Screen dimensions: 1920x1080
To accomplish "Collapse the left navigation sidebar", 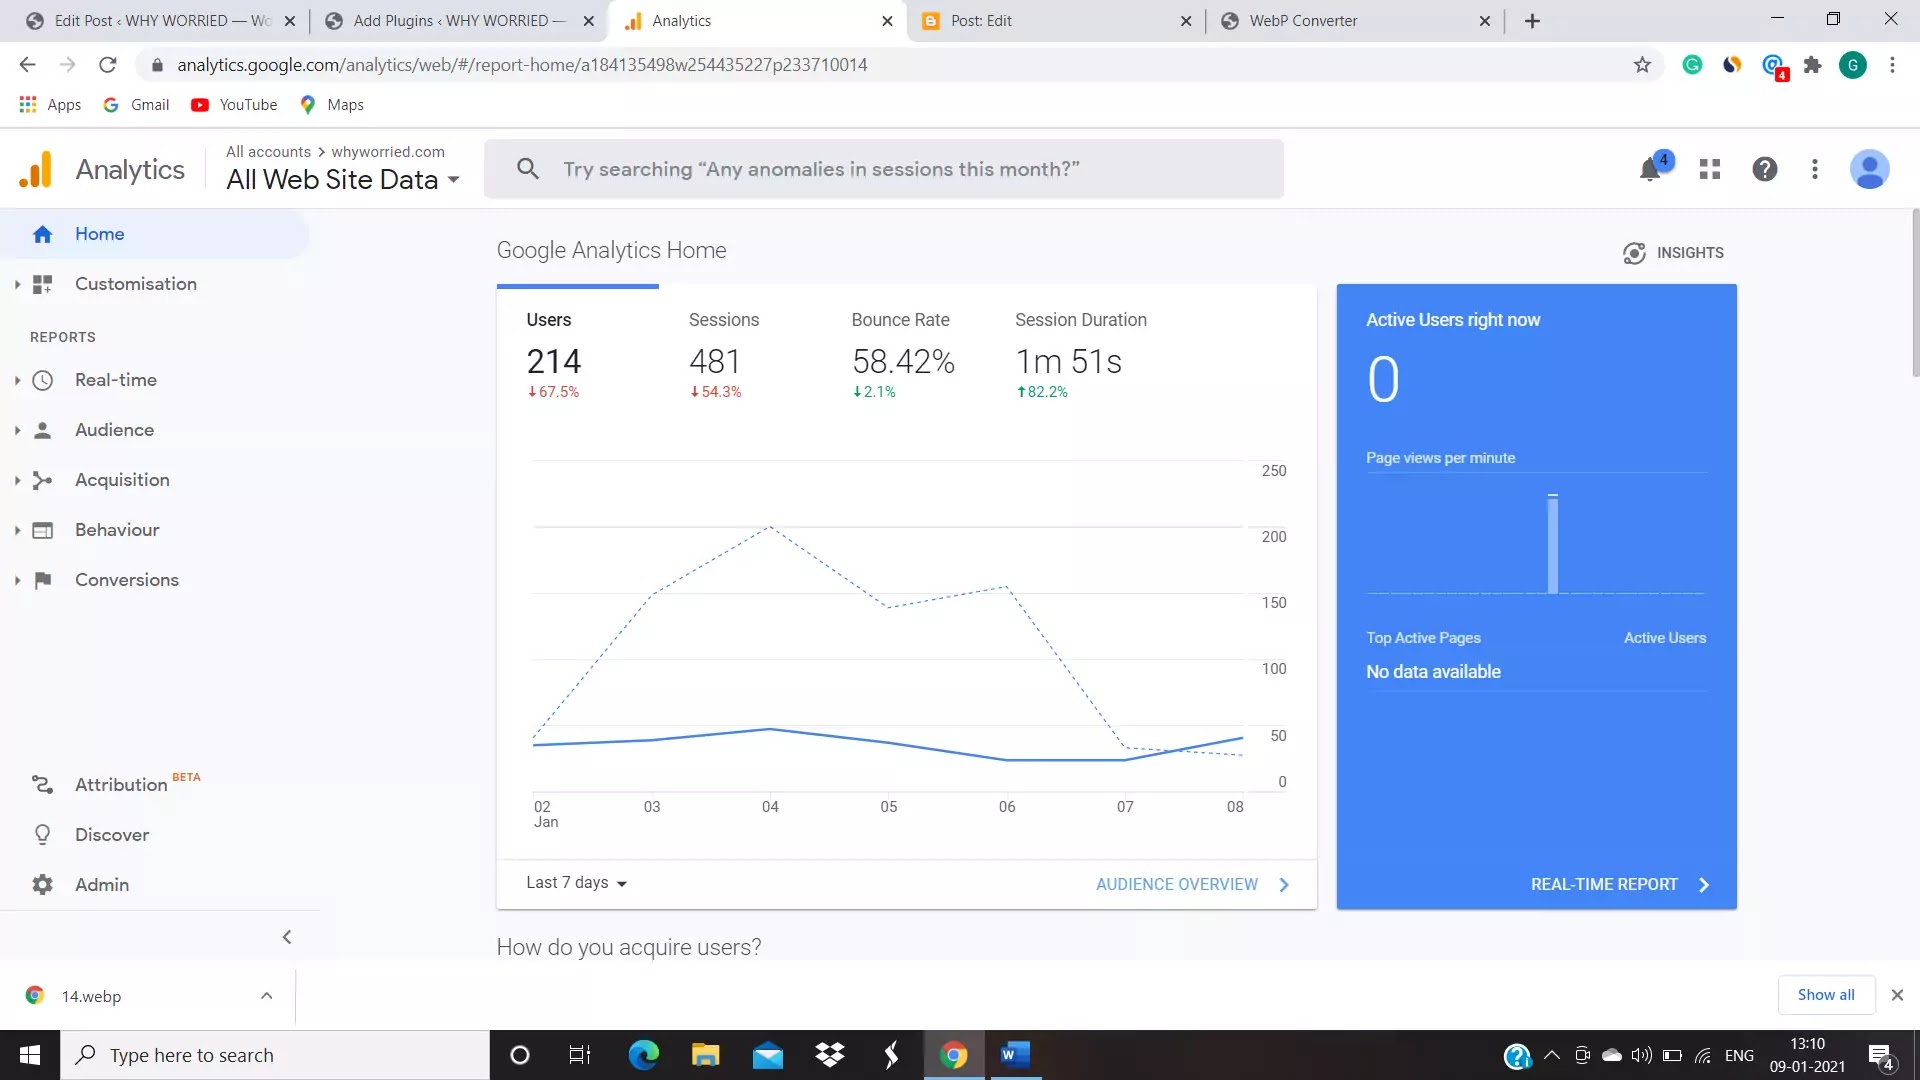I will pyautogui.click(x=287, y=937).
